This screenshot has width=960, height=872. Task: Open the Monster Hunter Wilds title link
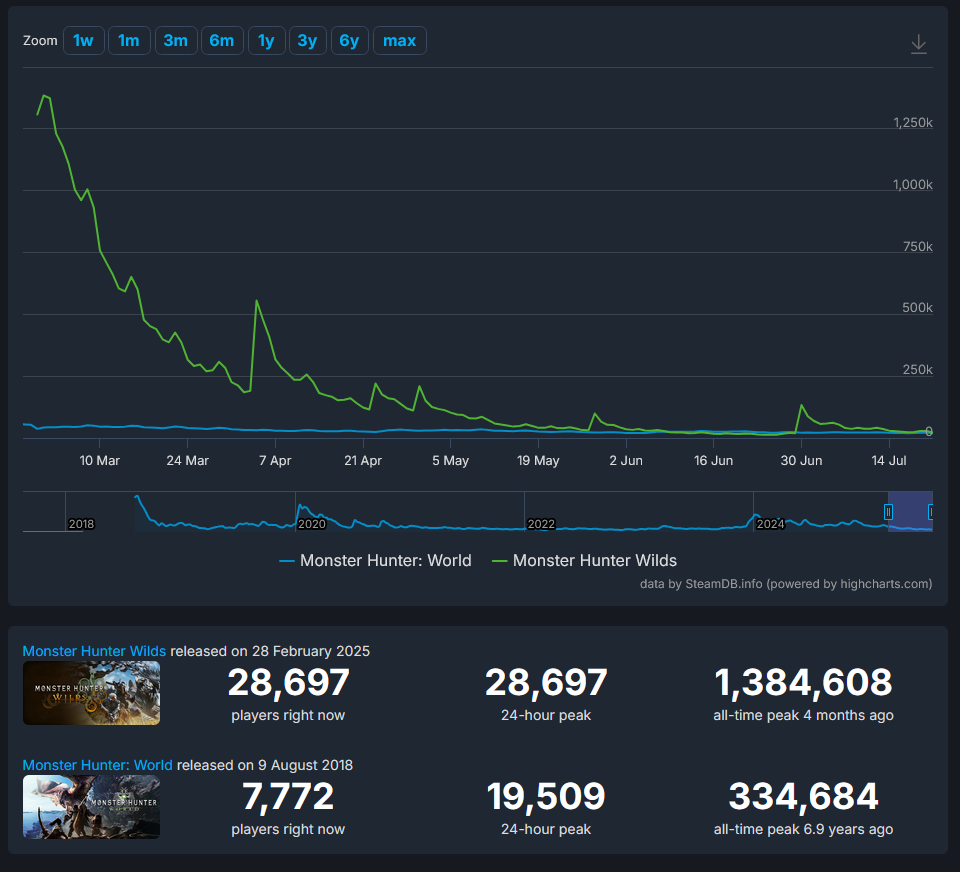[x=94, y=651]
